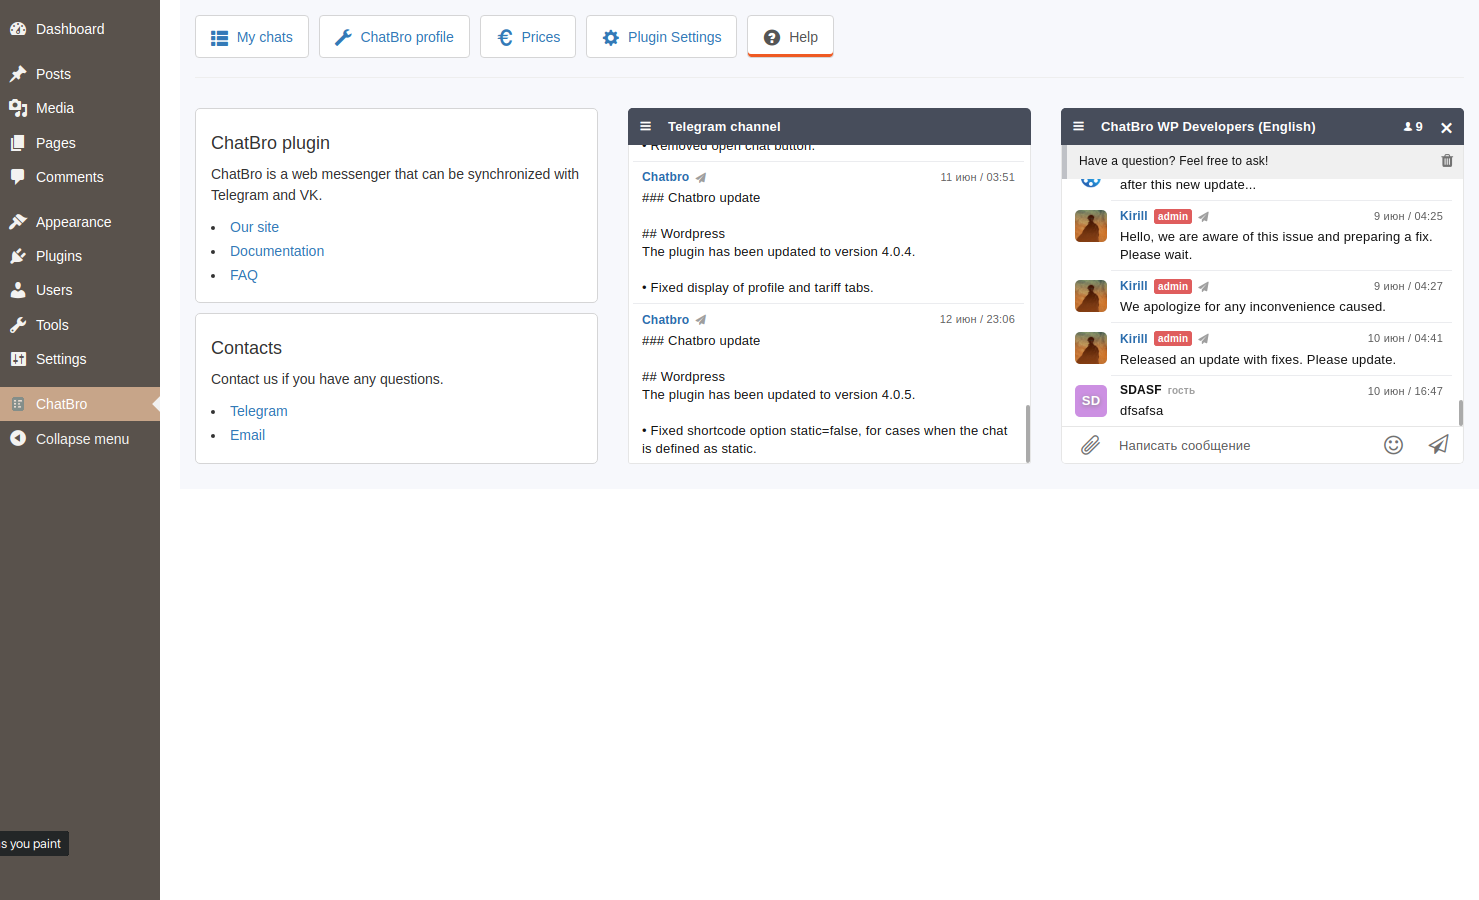Select the Pages icon in the sidebar
The height and width of the screenshot is (900, 1479).
click(x=17, y=143)
